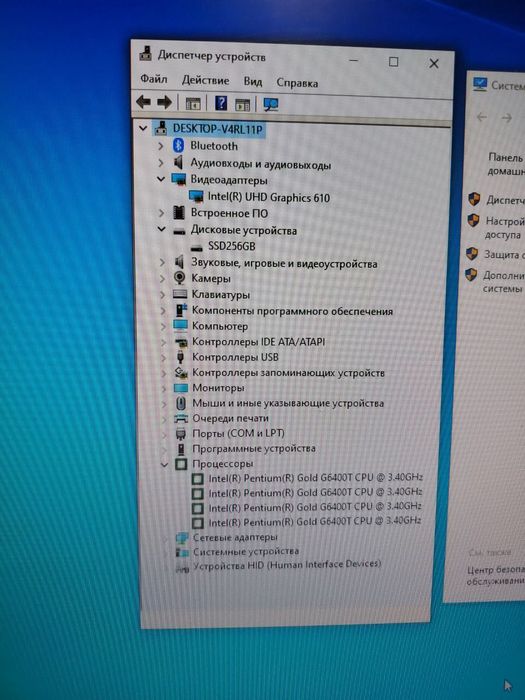Collapse the DESKTOP-V4RL11P root node
The image size is (525, 700).
pos(143,129)
